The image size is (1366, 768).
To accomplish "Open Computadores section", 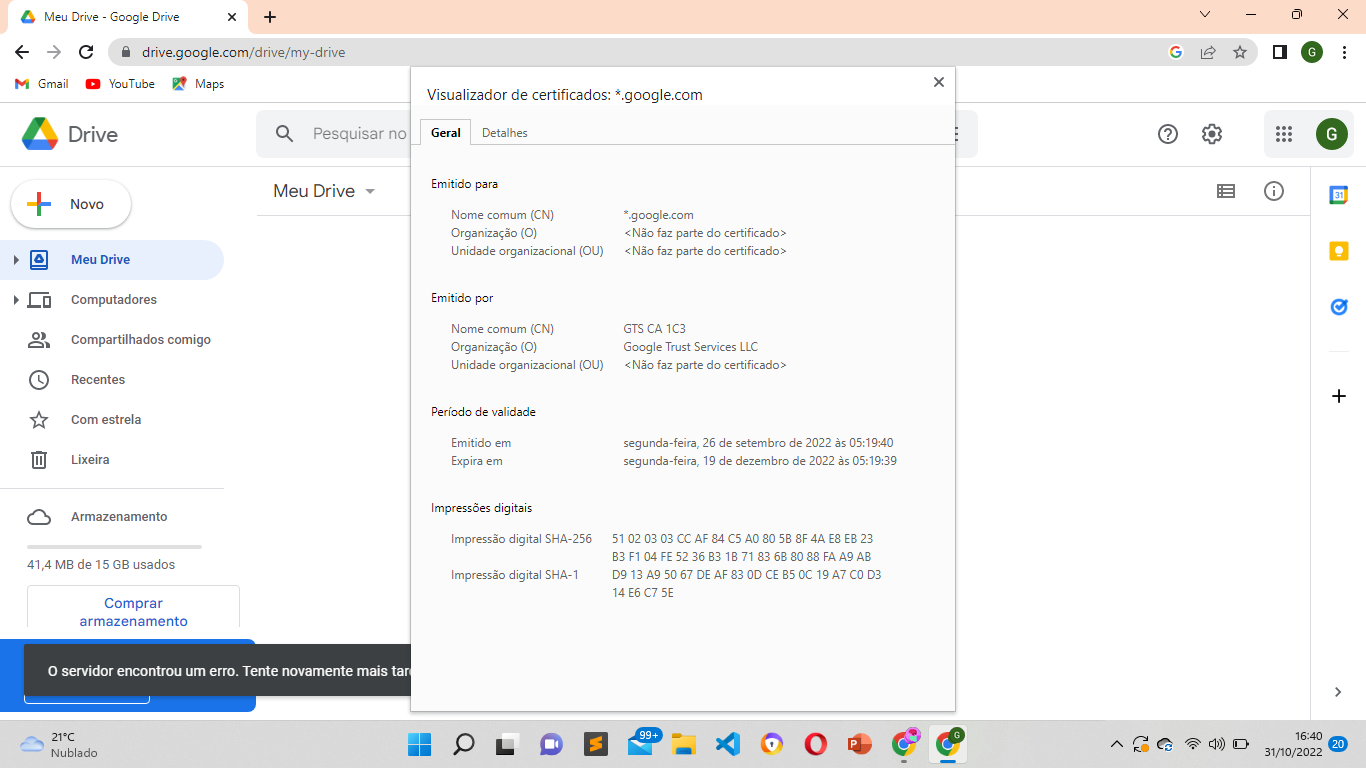I will 114,300.
